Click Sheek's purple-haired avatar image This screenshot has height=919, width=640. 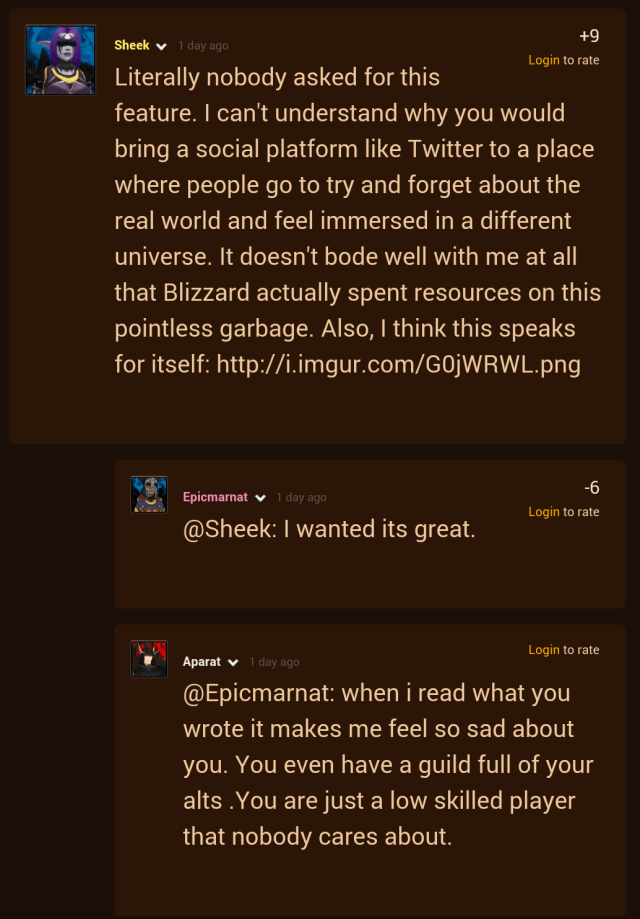(60, 60)
